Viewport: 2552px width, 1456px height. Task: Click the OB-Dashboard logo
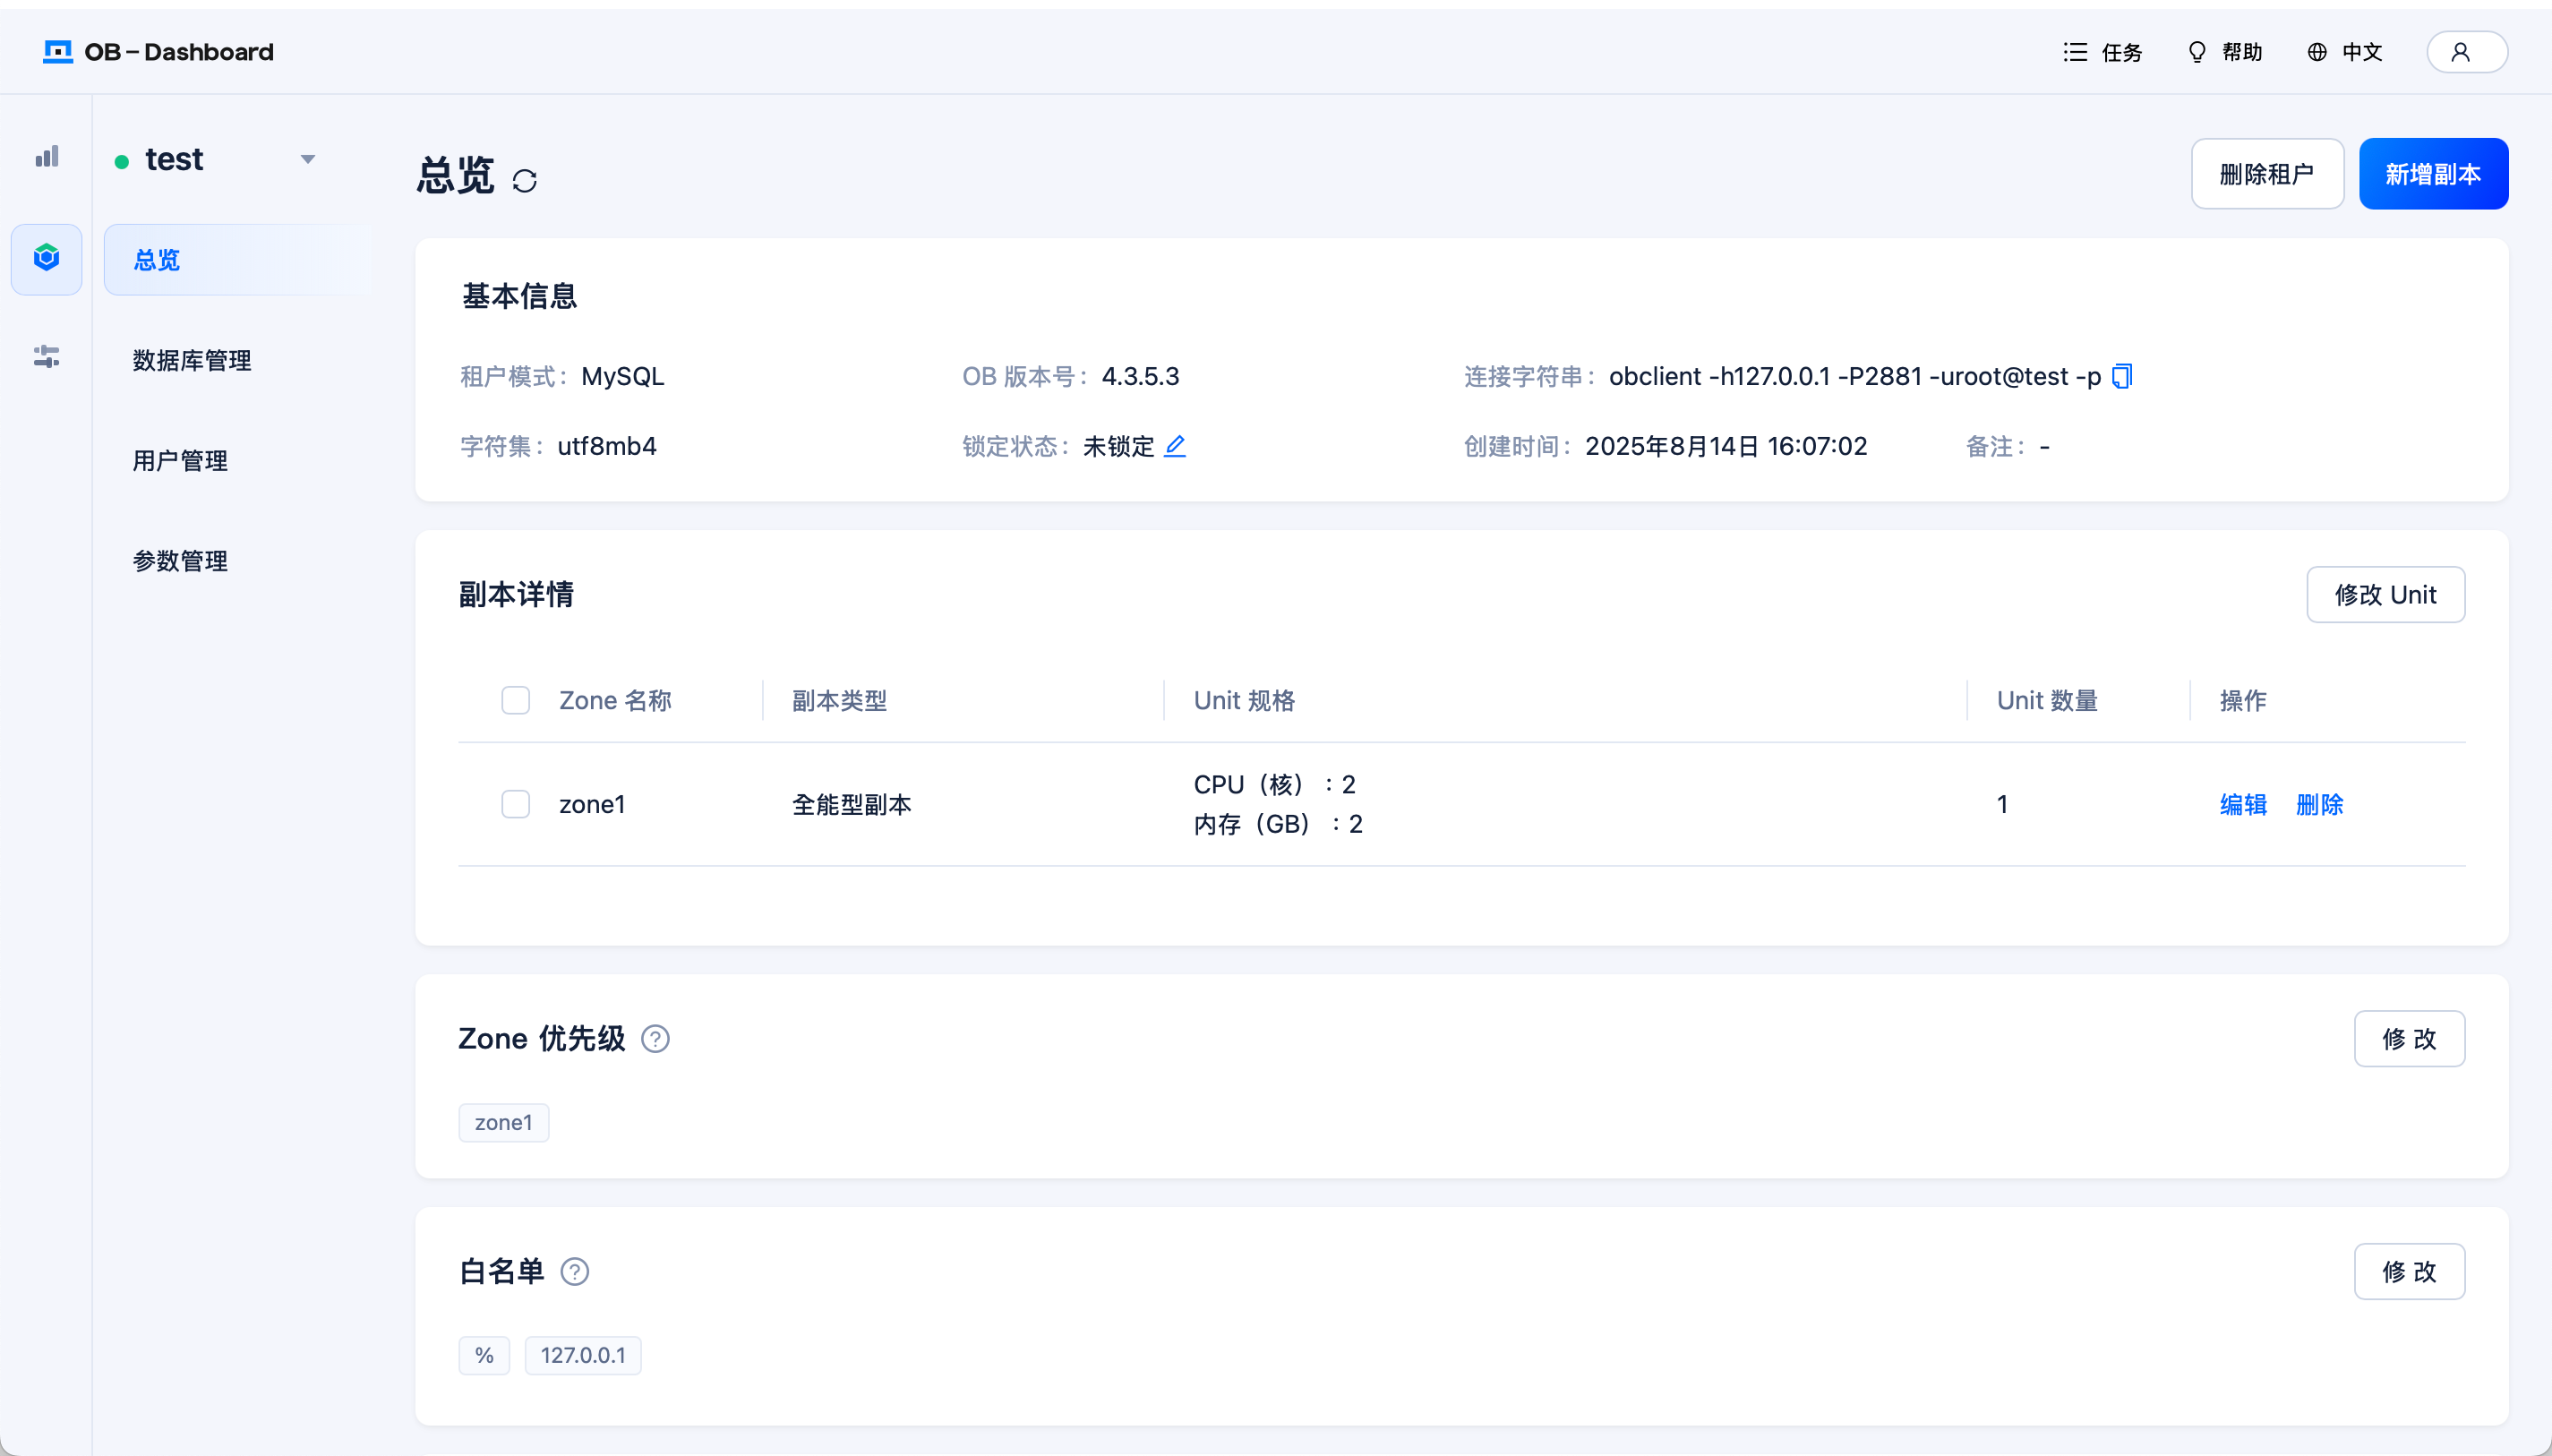[x=158, y=52]
